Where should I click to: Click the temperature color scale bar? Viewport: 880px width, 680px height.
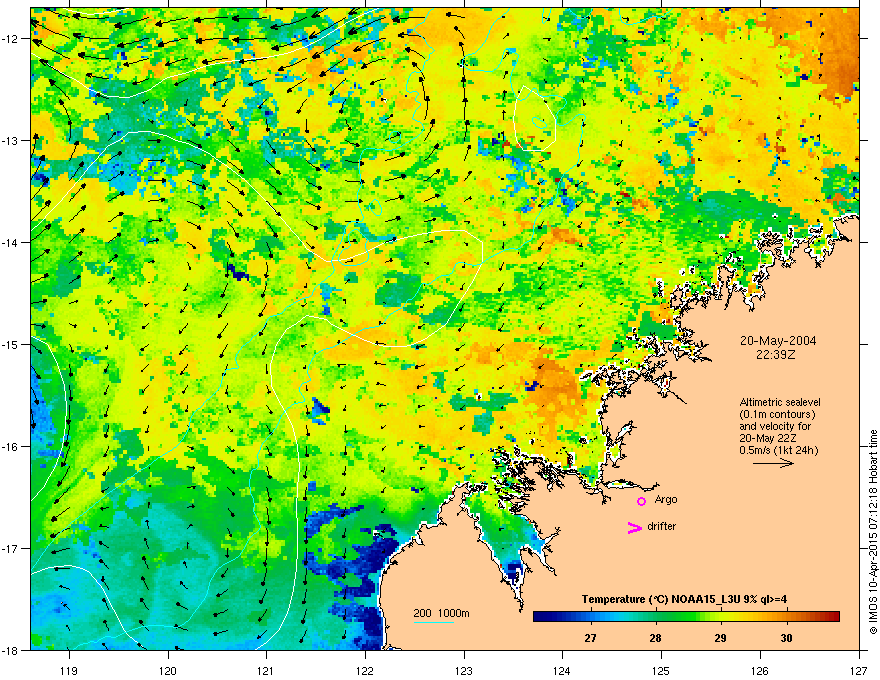click(x=686, y=617)
